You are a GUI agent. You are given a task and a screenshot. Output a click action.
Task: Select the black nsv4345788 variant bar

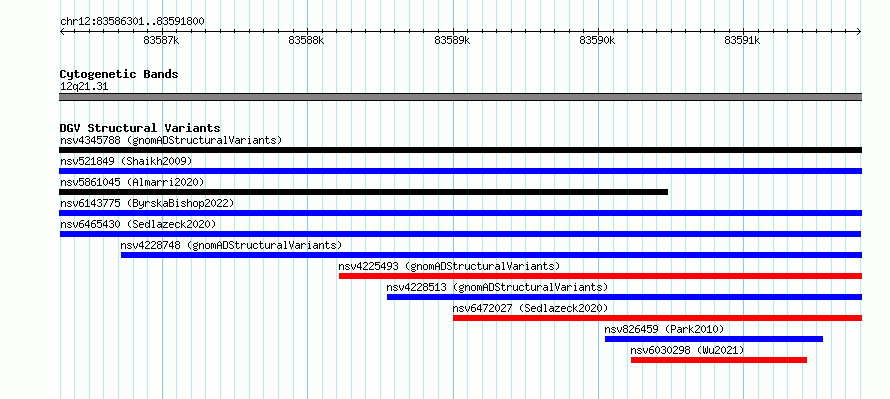[460, 150]
